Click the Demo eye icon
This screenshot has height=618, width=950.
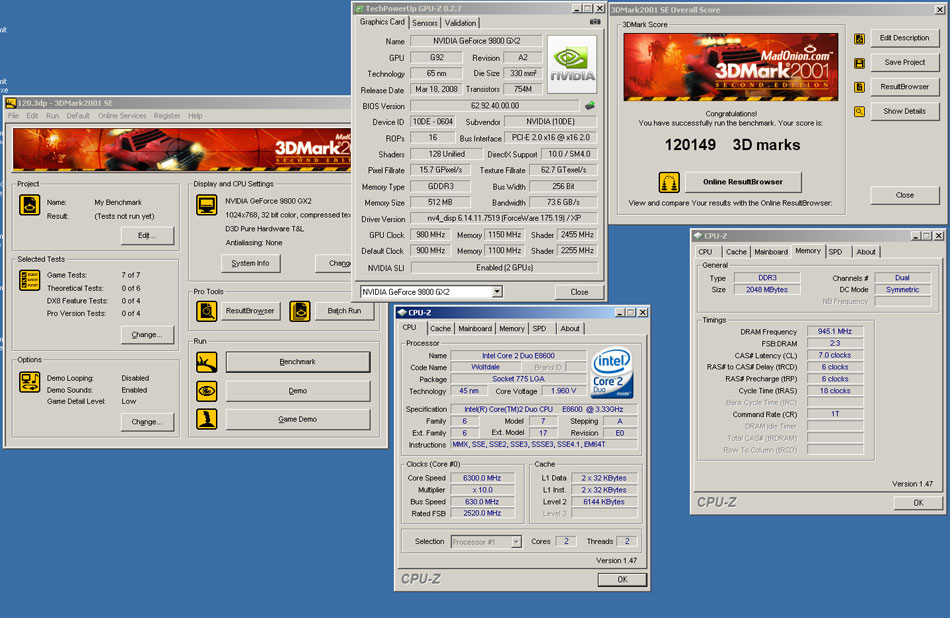(x=207, y=391)
